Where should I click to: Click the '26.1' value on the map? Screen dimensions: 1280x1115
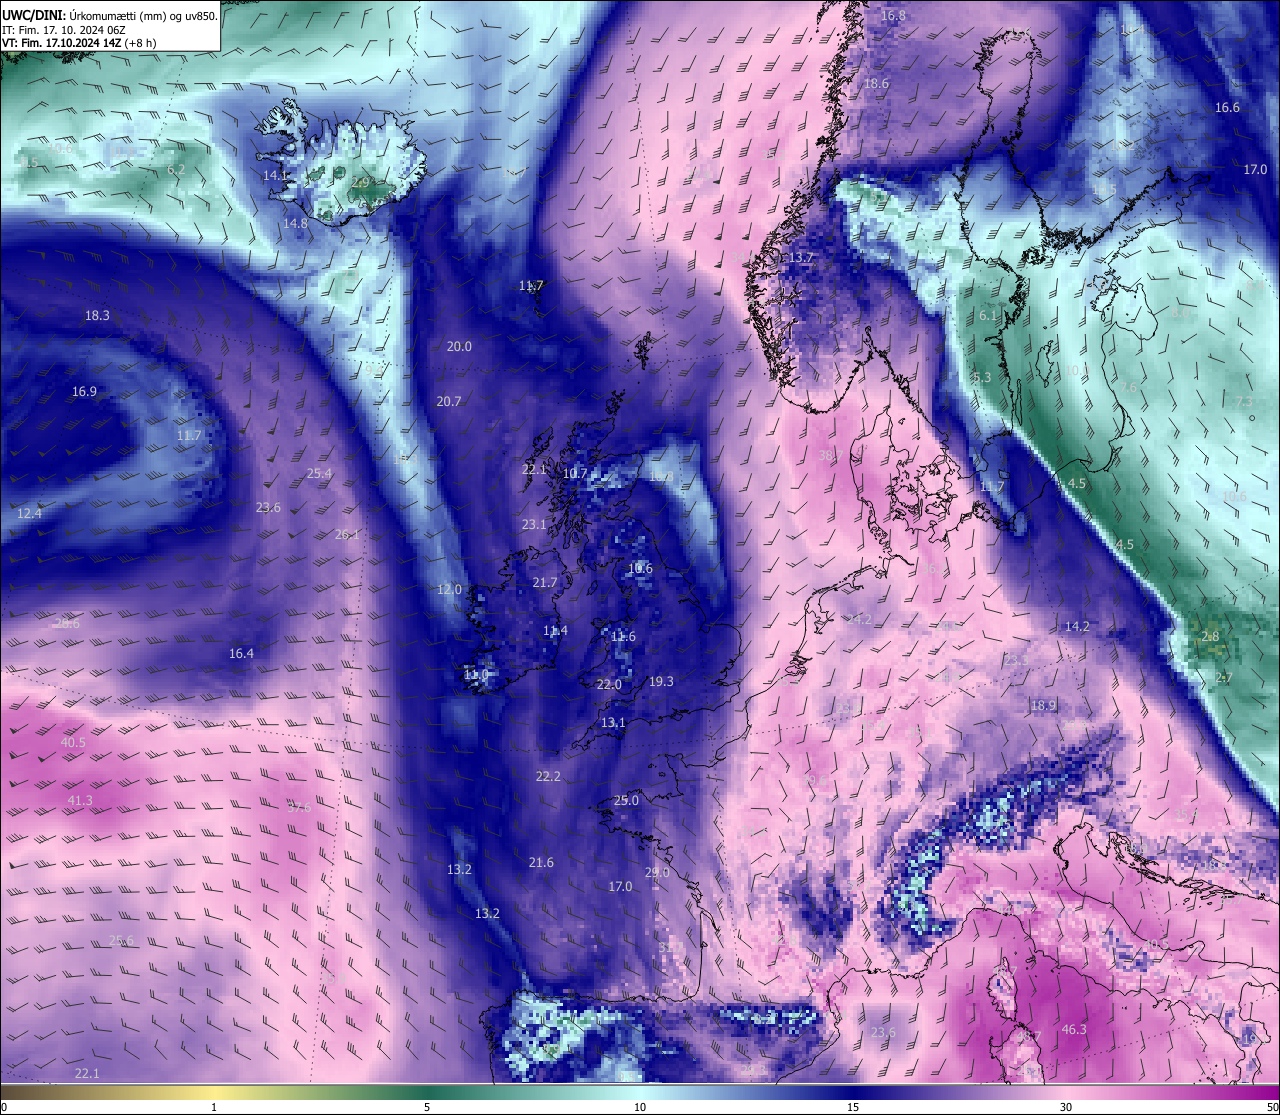(347, 534)
